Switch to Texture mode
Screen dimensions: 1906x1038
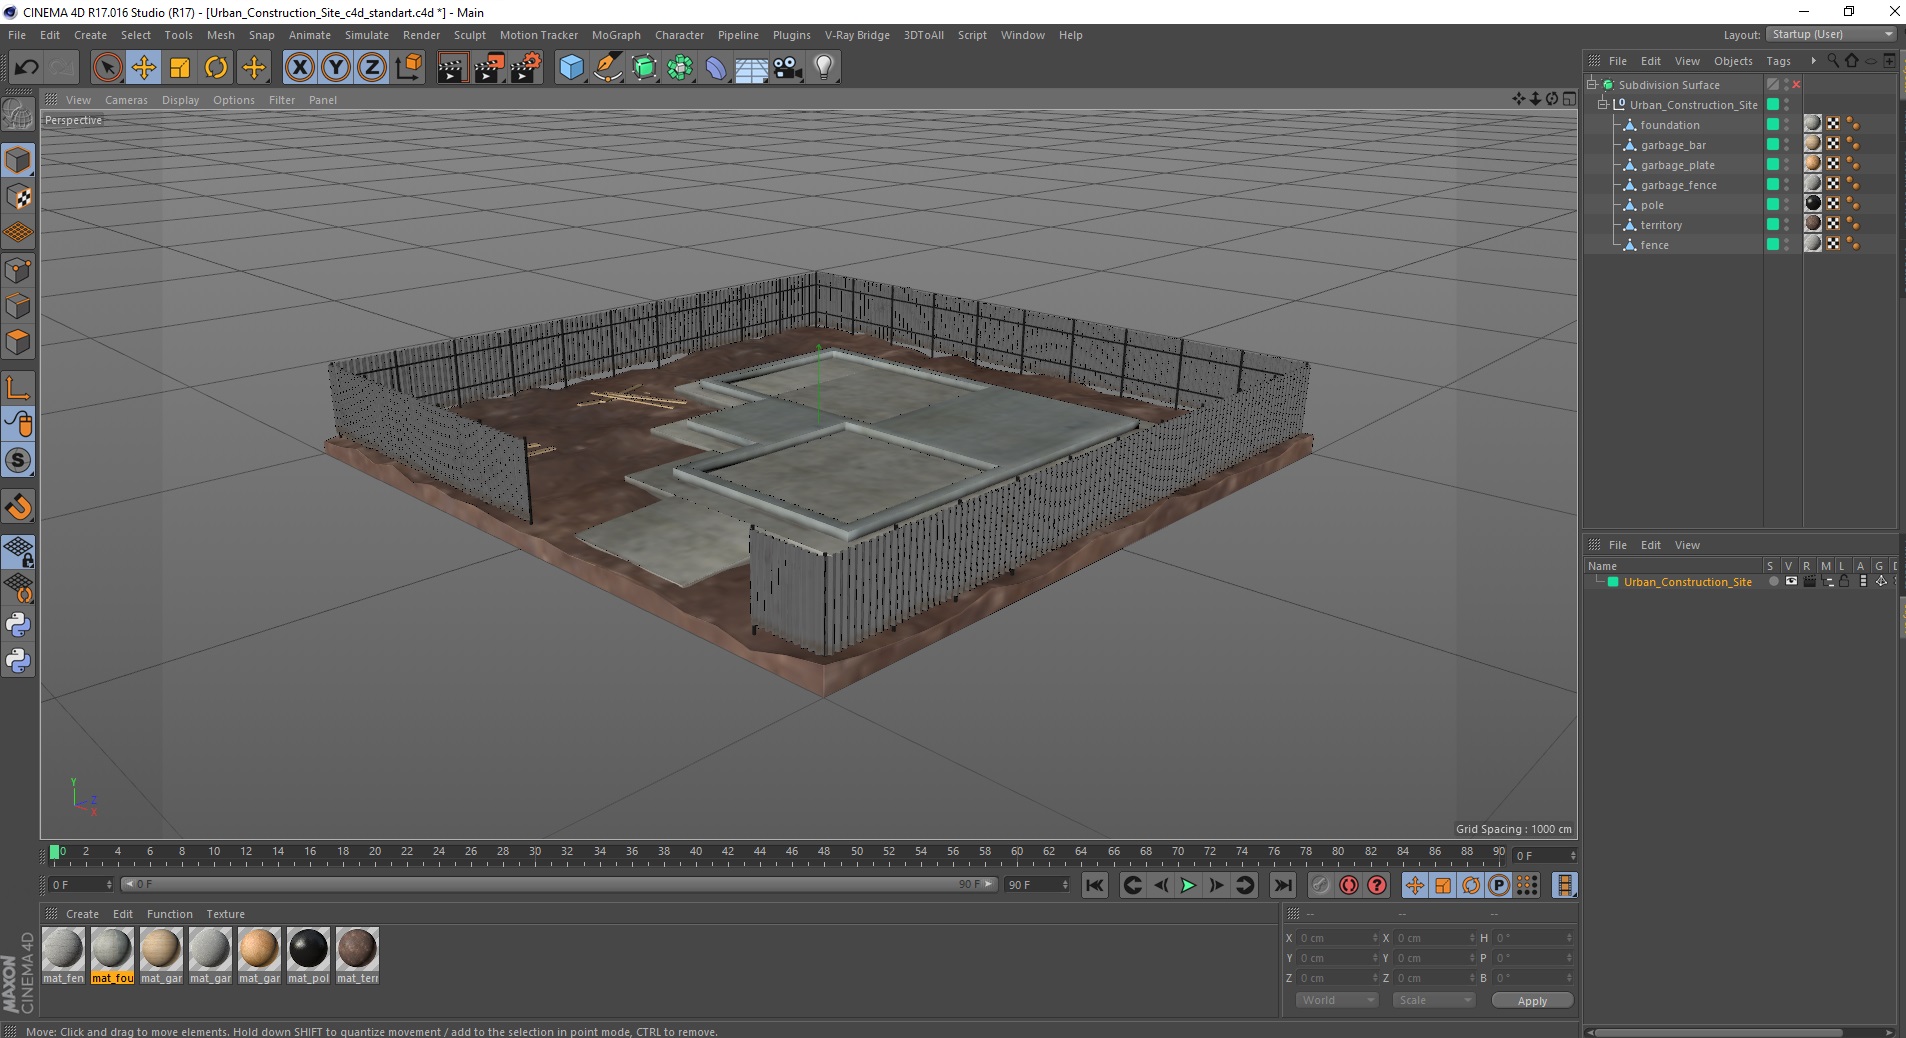pyautogui.click(x=18, y=197)
